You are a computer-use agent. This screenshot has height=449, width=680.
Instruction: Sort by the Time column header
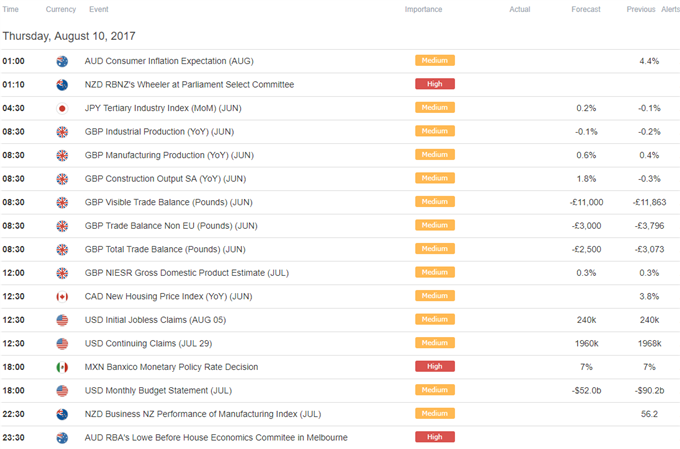click(10, 9)
